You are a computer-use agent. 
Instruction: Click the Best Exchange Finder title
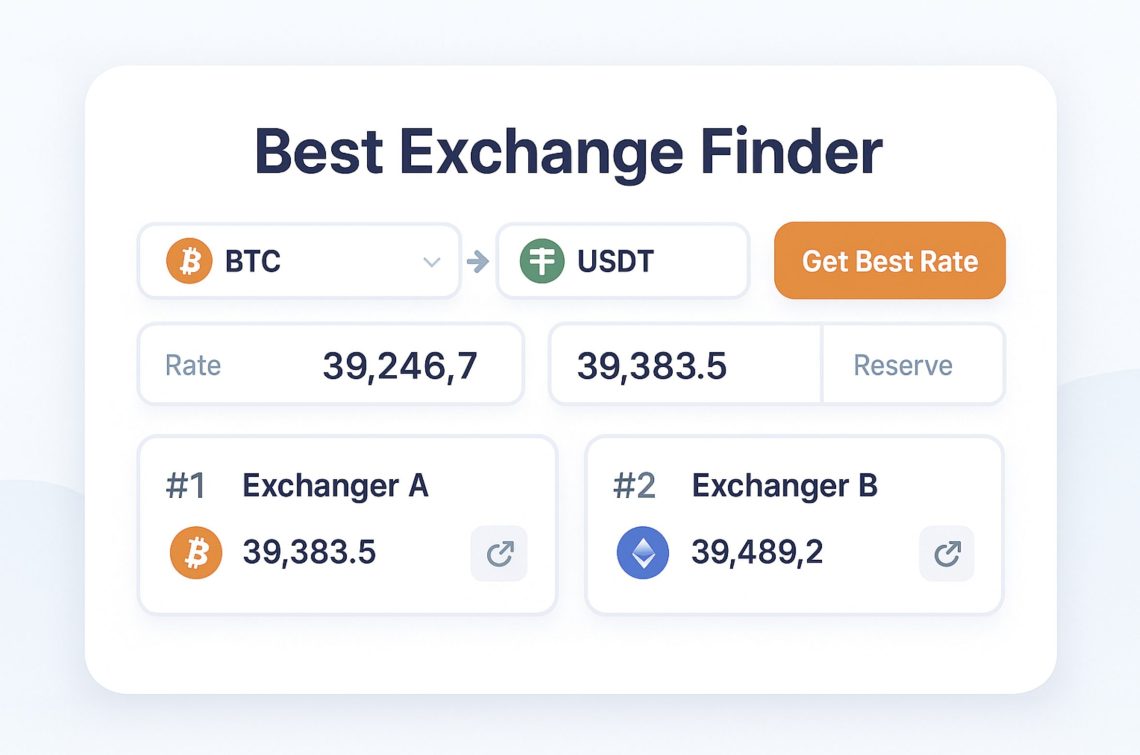tap(569, 150)
